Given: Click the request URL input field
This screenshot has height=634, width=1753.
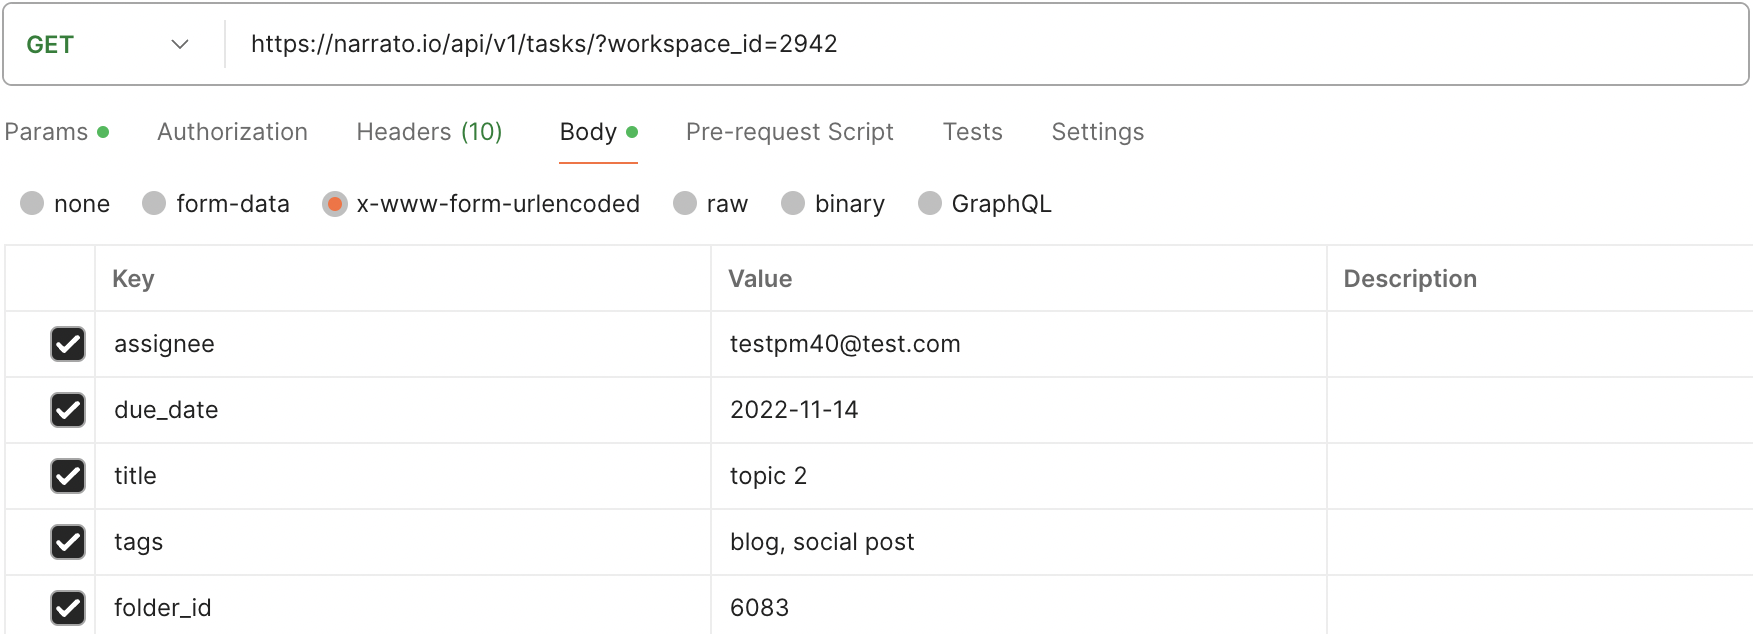Looking at the screenshot, I should [900, 45].
